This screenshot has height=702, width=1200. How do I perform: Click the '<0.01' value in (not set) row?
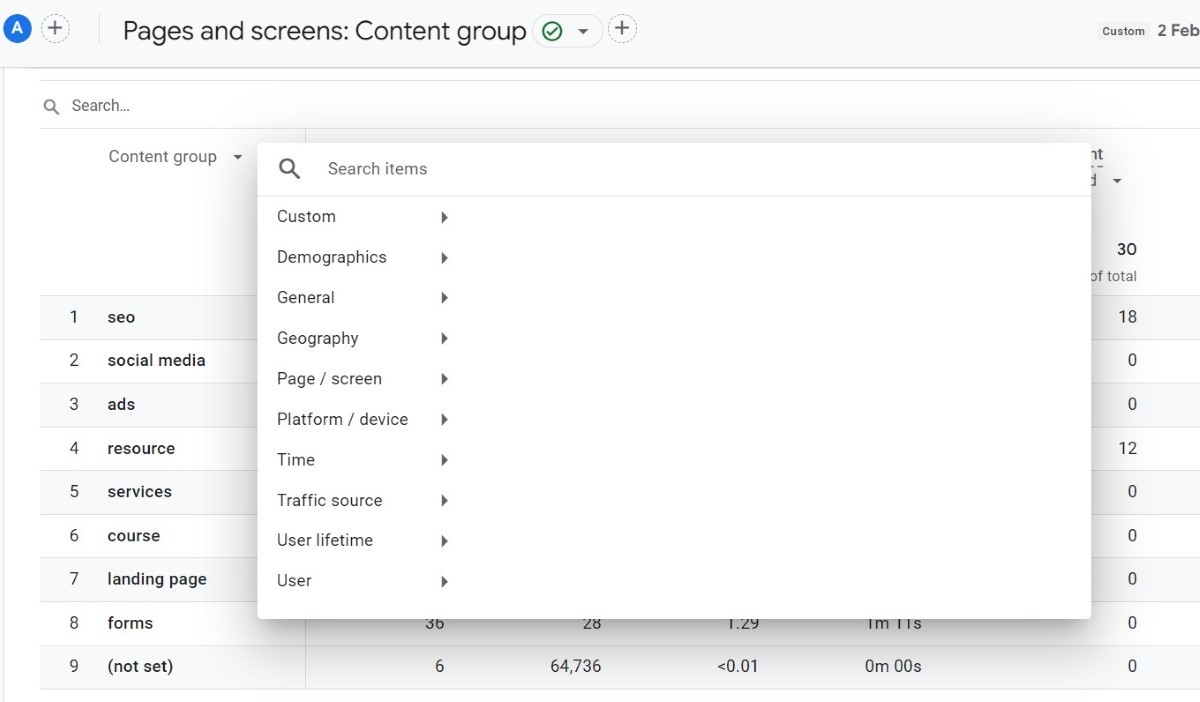[737, 666]
